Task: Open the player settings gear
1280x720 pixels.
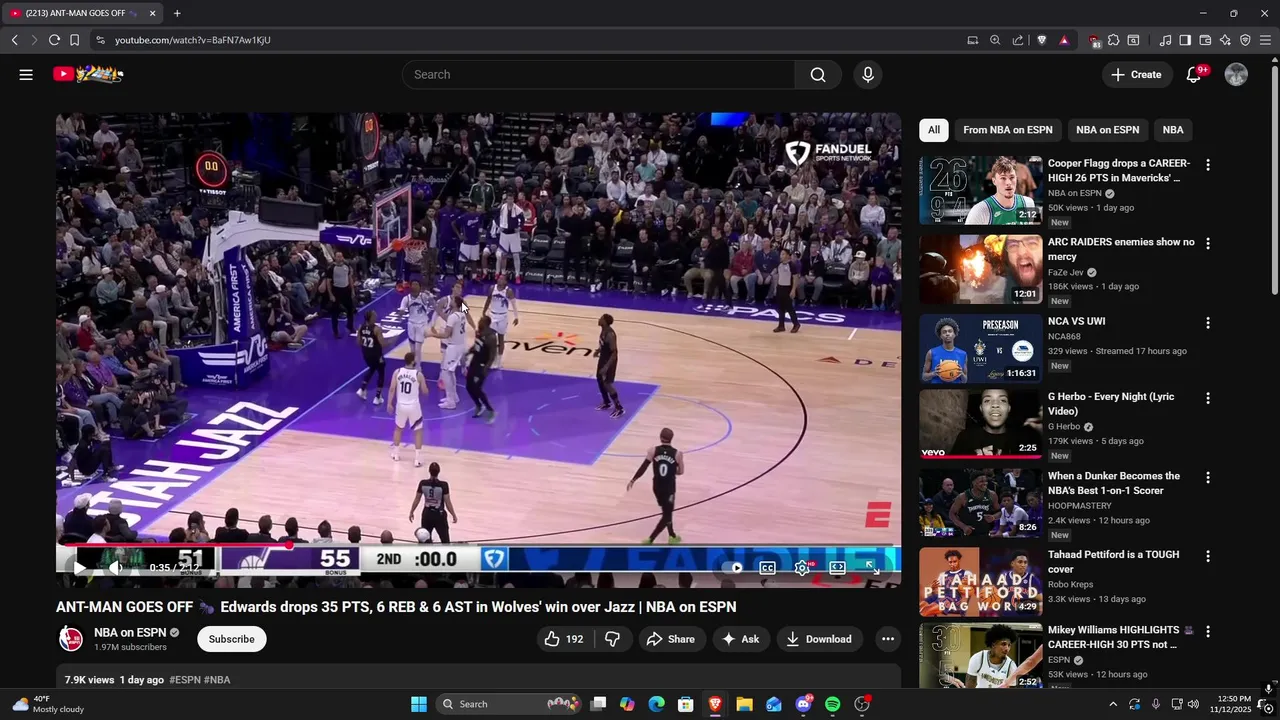Action: (x=802, y=567)
